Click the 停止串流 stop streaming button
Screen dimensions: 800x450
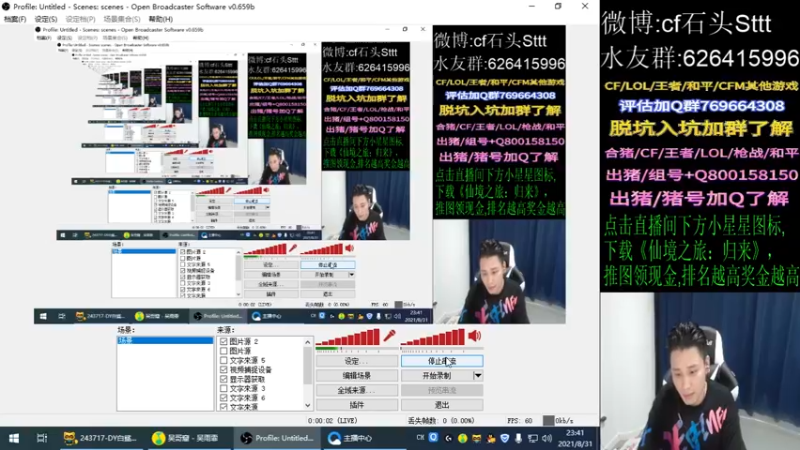[x=442, y=361]
